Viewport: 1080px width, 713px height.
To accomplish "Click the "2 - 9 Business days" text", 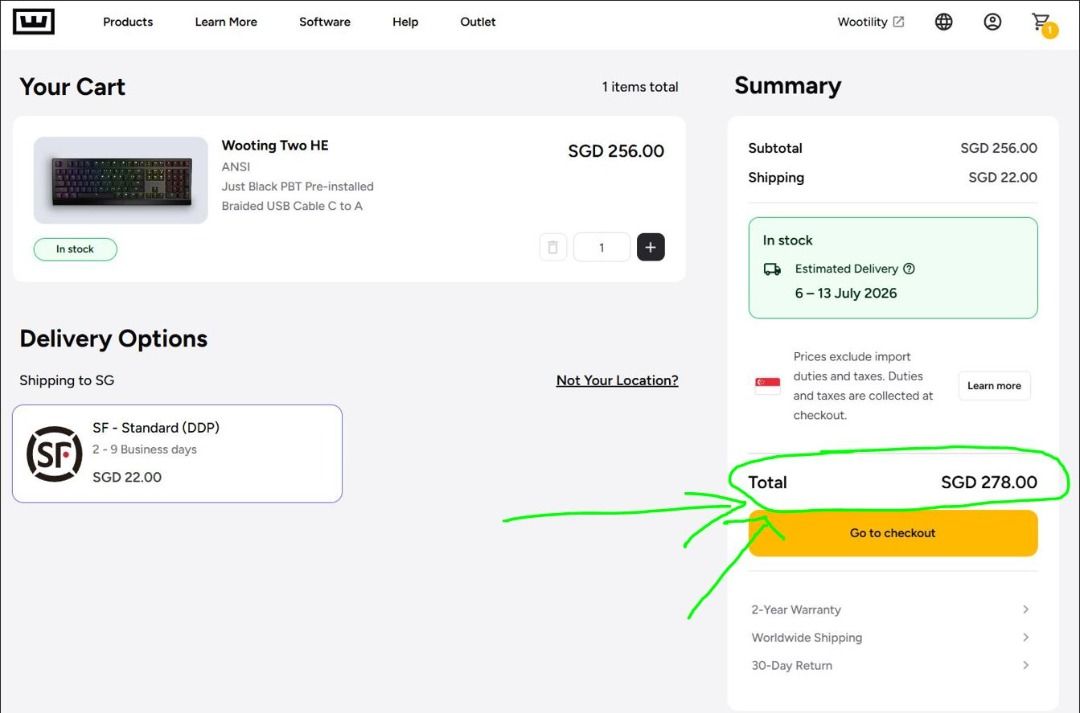I will (x=145, y=449).
